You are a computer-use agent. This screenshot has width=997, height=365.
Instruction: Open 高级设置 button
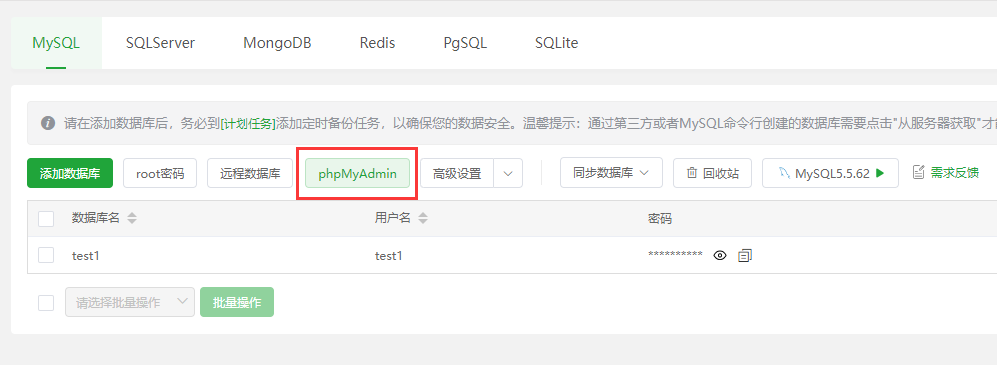click(457, 173)
